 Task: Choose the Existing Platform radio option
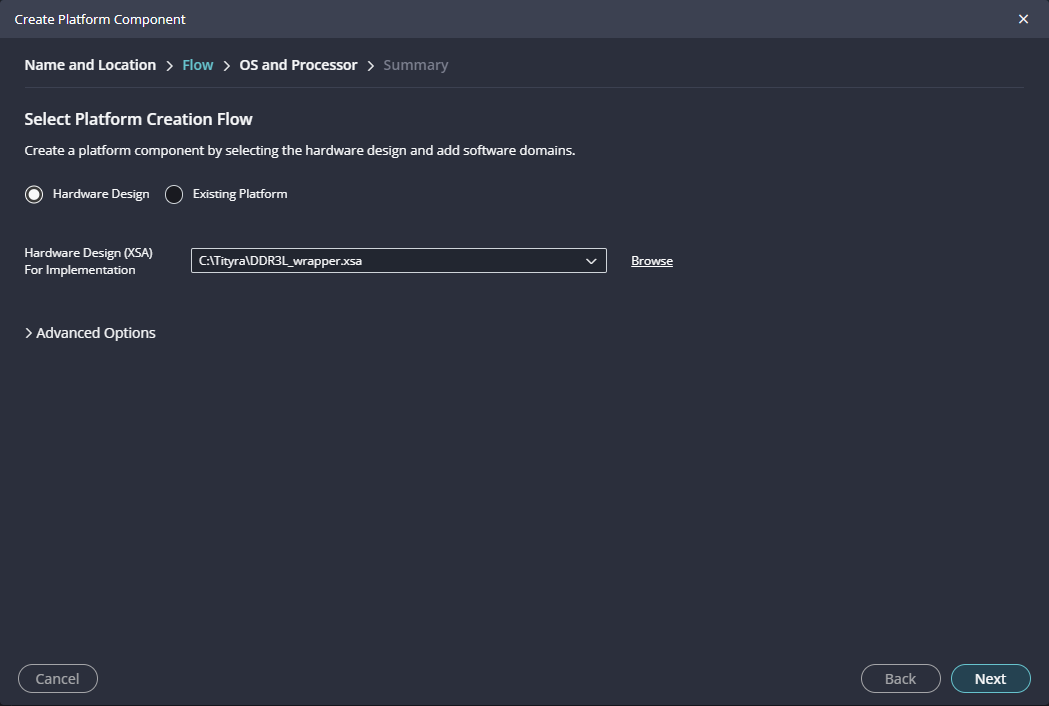(174, 194)
